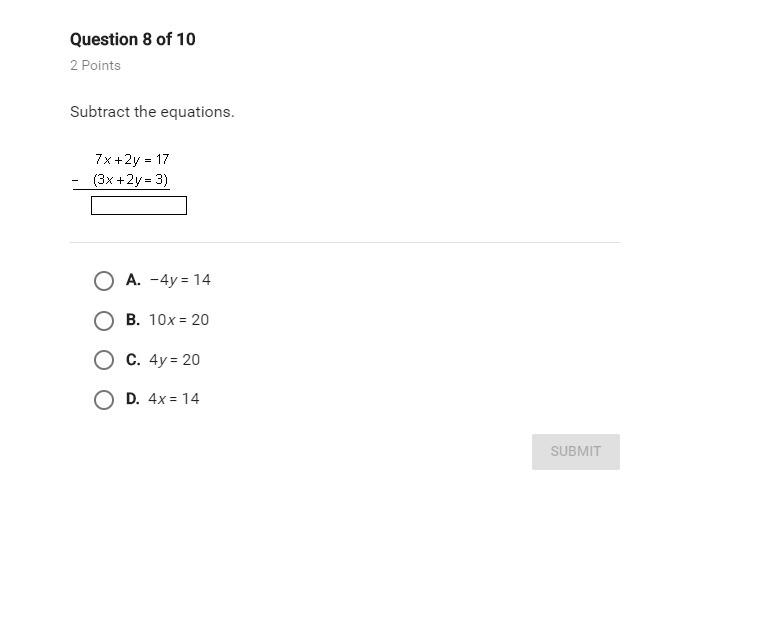This screenshot has height=636, width=782.
Task: Click the bold letter label A.
Action: [133, 280]
